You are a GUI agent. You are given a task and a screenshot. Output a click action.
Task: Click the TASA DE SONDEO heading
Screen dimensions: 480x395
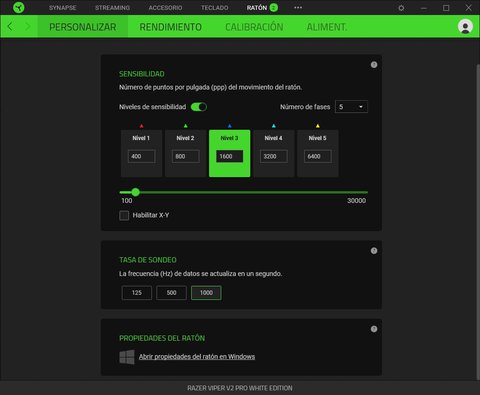pos(148,260)
